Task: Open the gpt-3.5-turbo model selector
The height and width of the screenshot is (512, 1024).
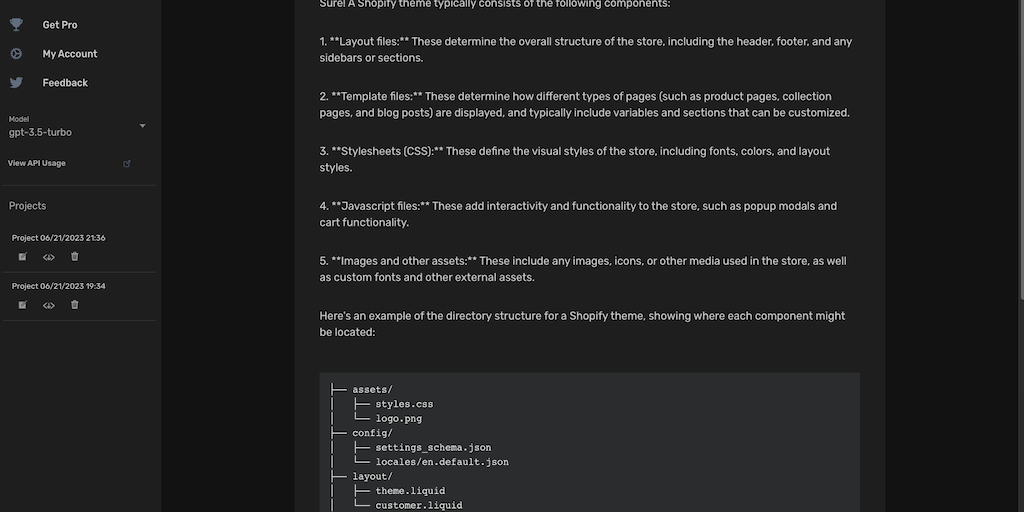Action: click(x=40, y=132)
